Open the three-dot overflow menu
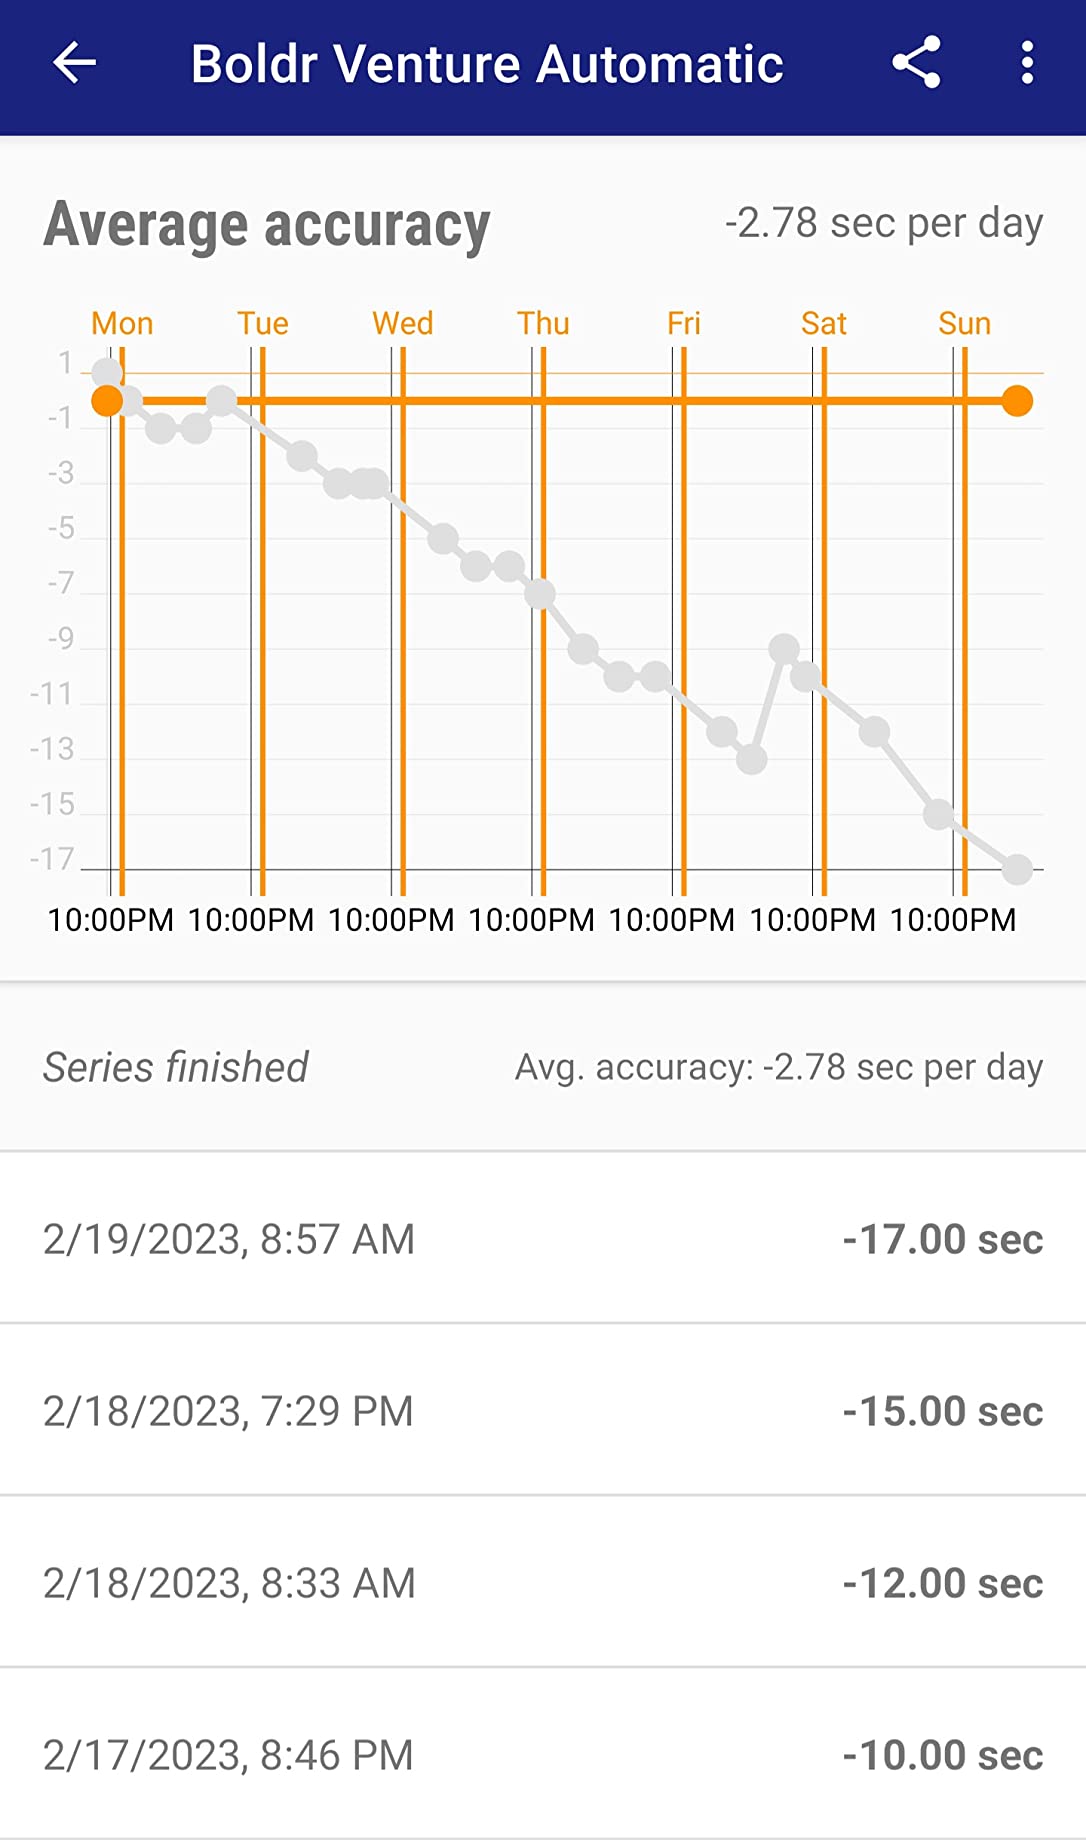This screenshot has height=1840, width=1086. pyautogui.click(x=1027, y=64)
